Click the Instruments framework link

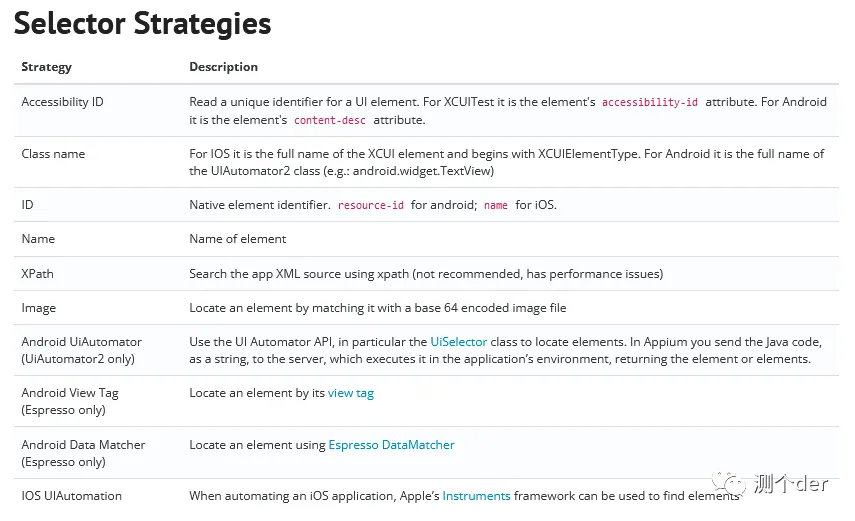tap(476, 496)
